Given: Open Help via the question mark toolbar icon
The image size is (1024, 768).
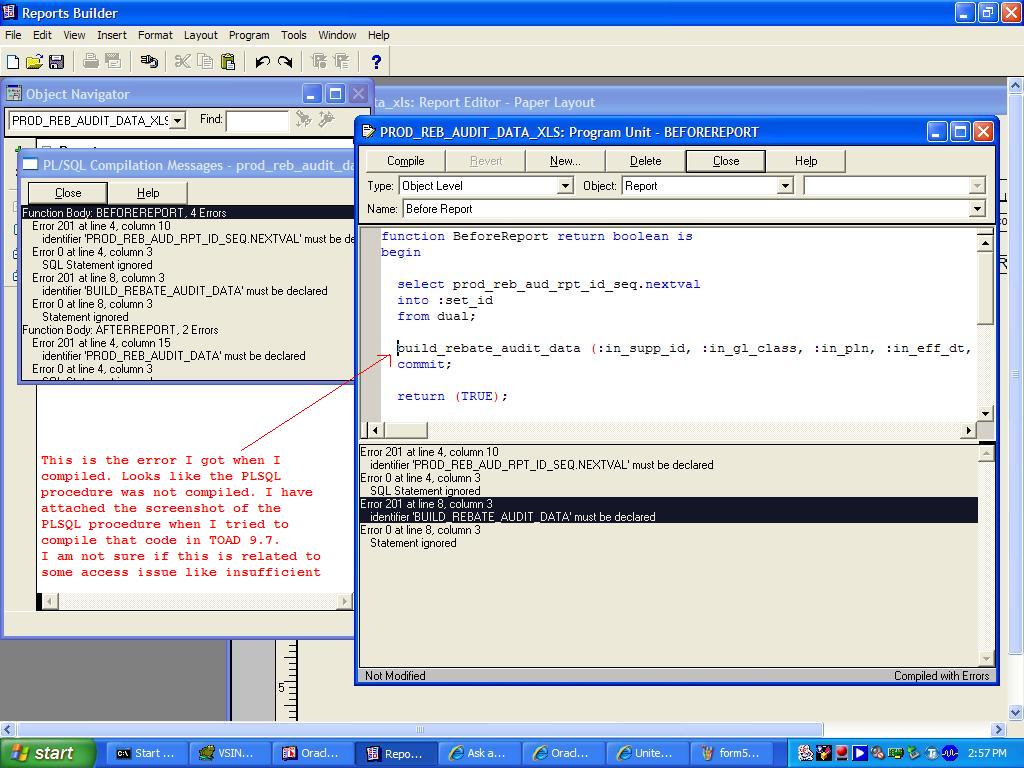Looking at the screenshot, I should tap(377, 61).
